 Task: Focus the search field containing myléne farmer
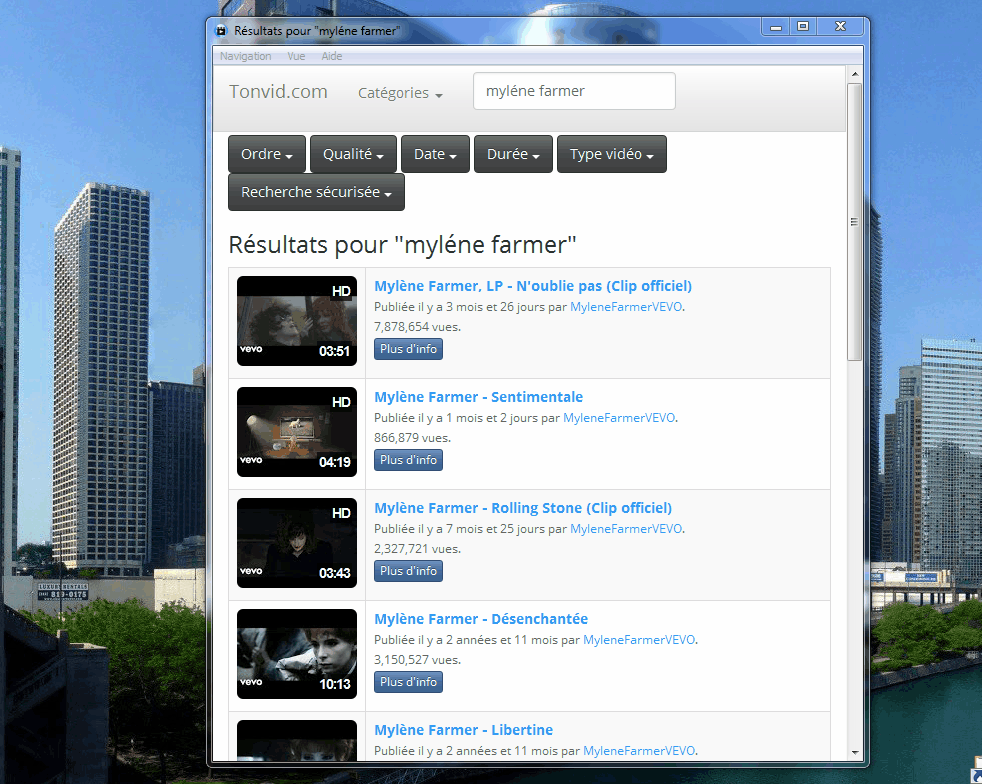(x=574, y=91)
